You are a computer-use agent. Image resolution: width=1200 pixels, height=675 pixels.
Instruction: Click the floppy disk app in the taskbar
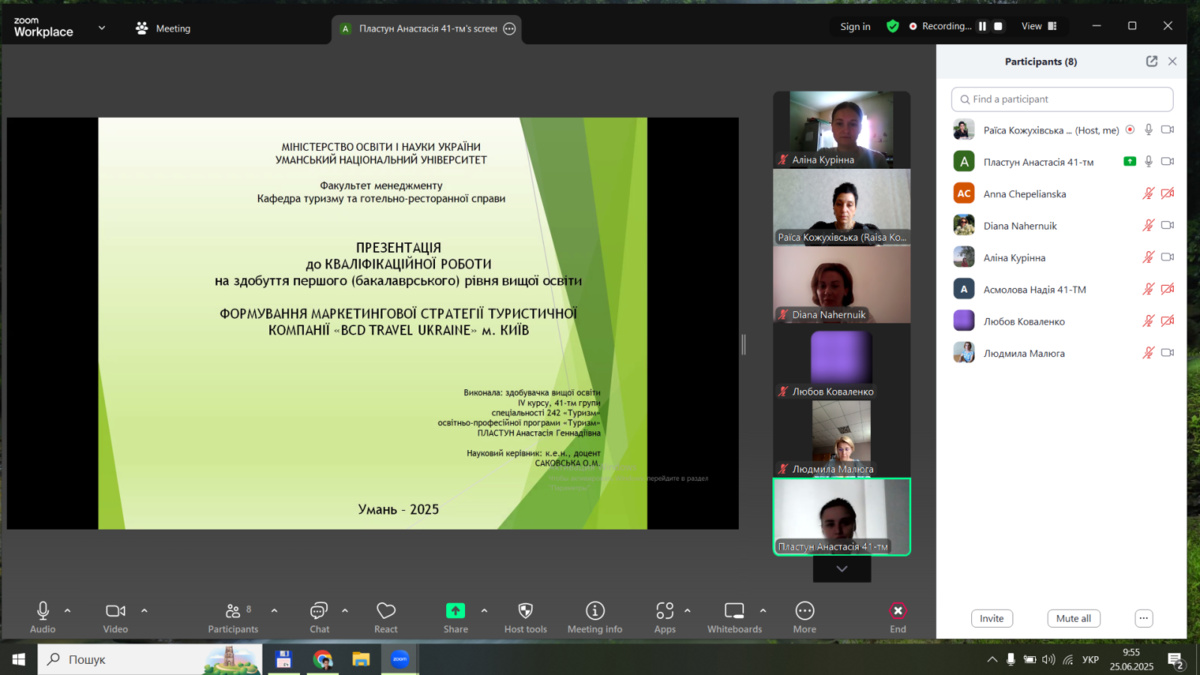283,659
